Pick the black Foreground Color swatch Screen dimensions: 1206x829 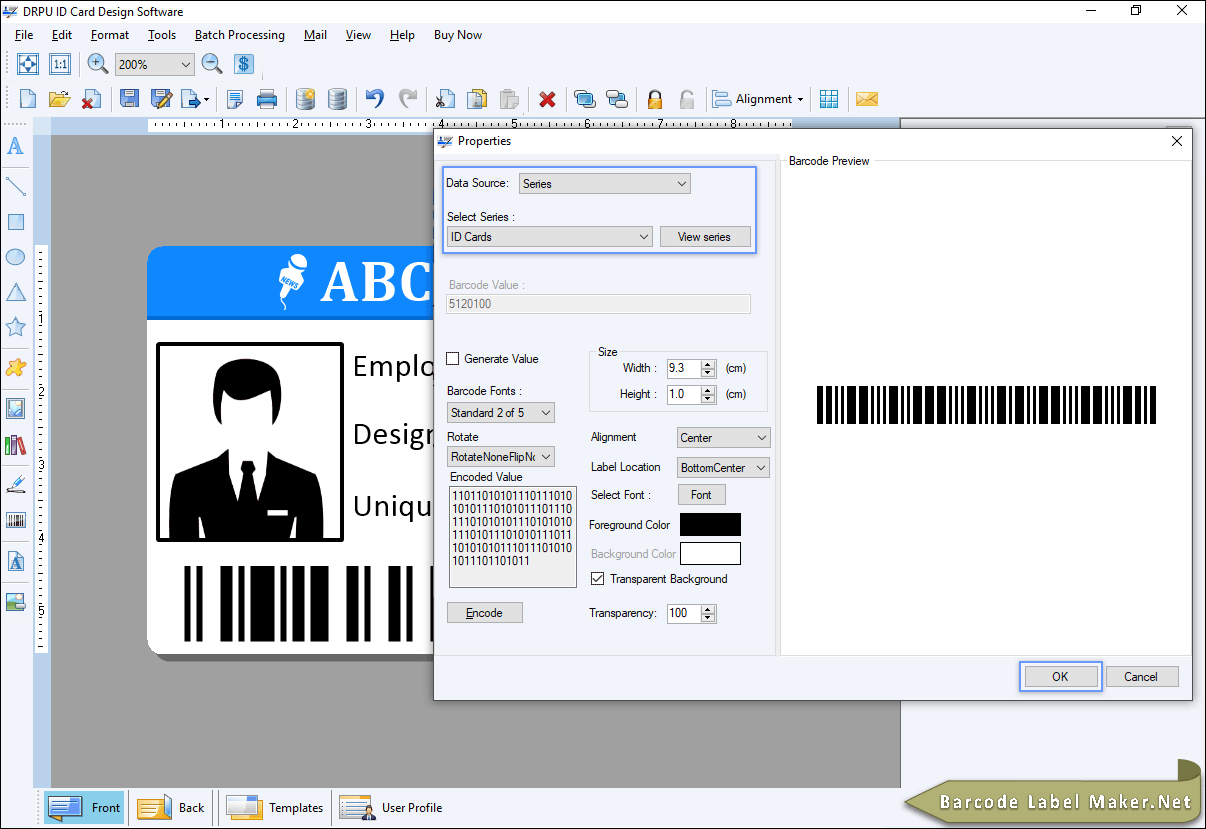[710, 525]
